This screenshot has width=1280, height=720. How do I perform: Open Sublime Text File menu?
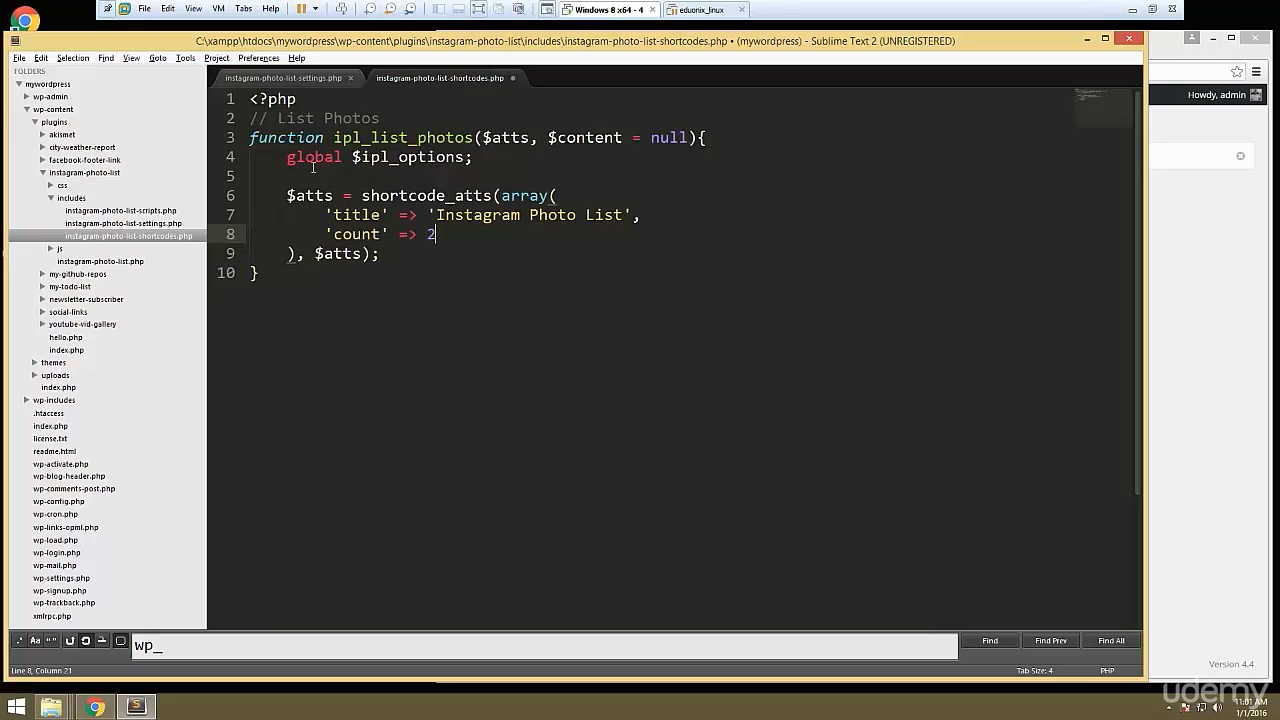pos(19,58)
